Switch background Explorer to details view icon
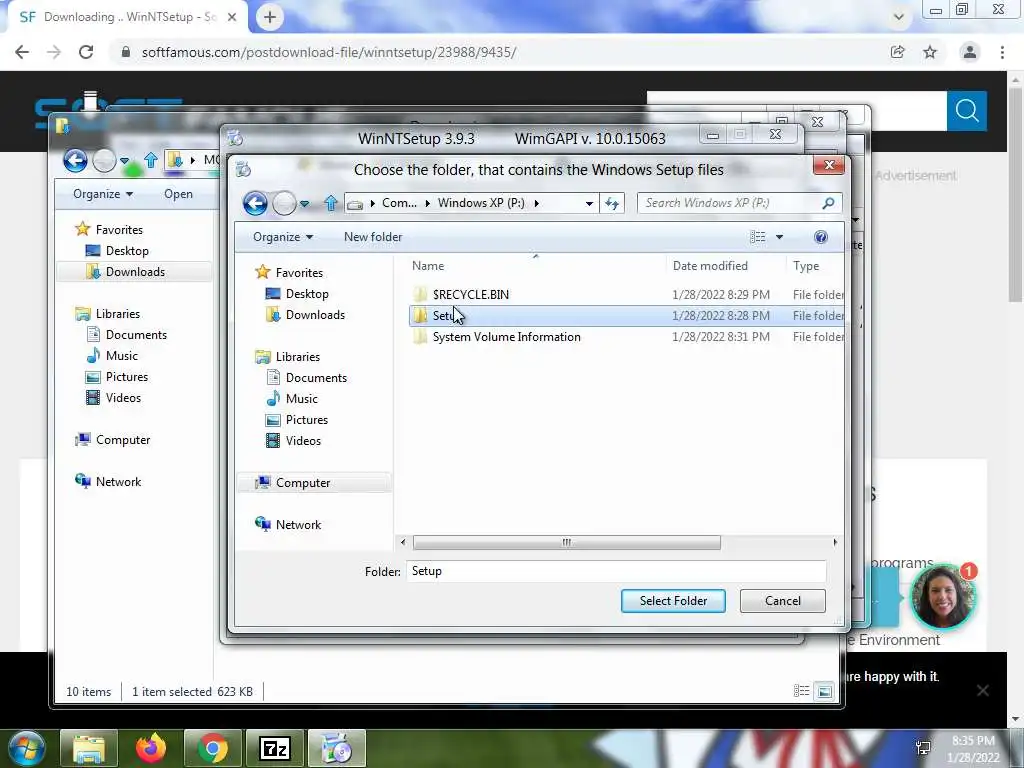Image resolution: width=1024 pixels, height=768 pixels. [801, 691]
